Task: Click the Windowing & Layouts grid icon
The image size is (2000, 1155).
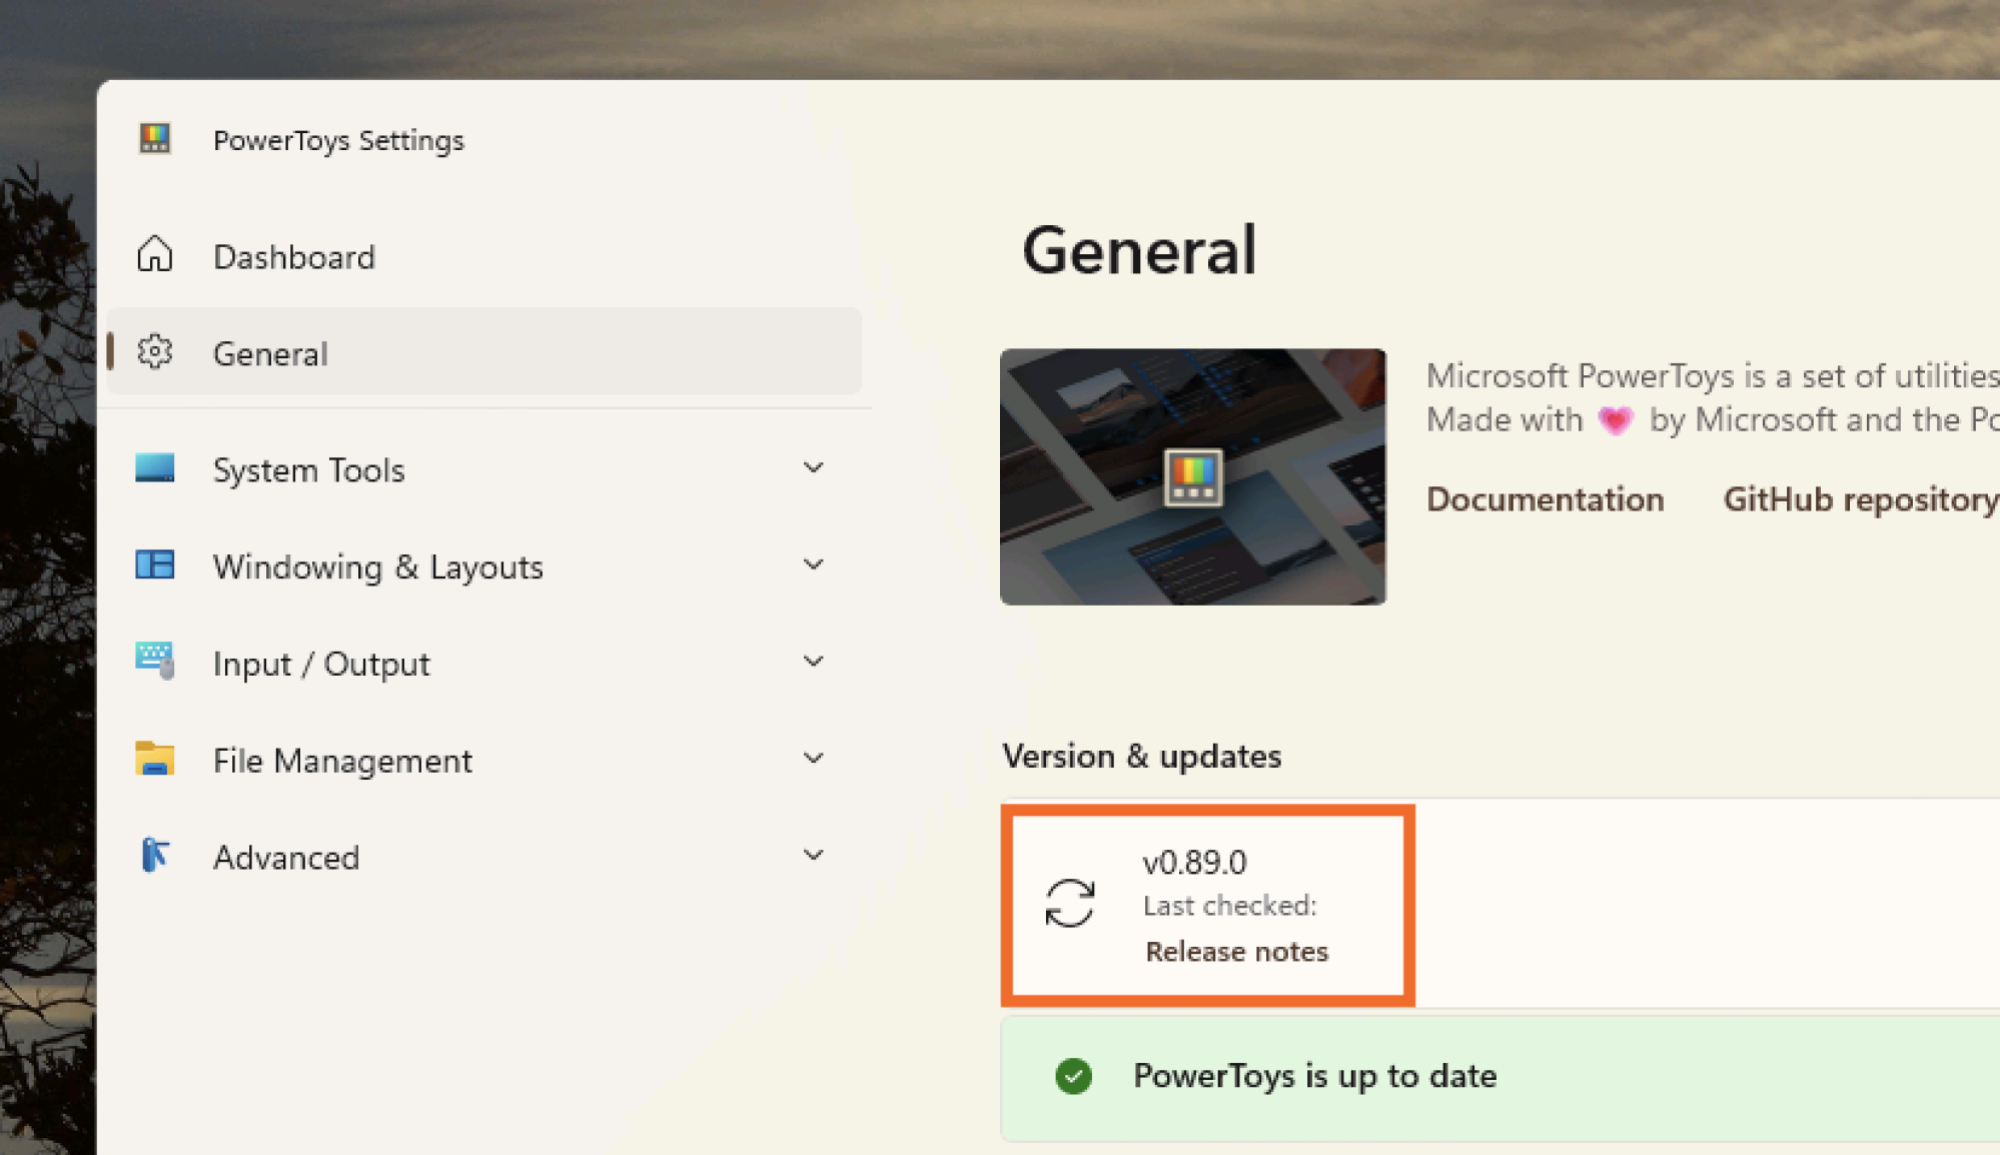Action: 155,565
